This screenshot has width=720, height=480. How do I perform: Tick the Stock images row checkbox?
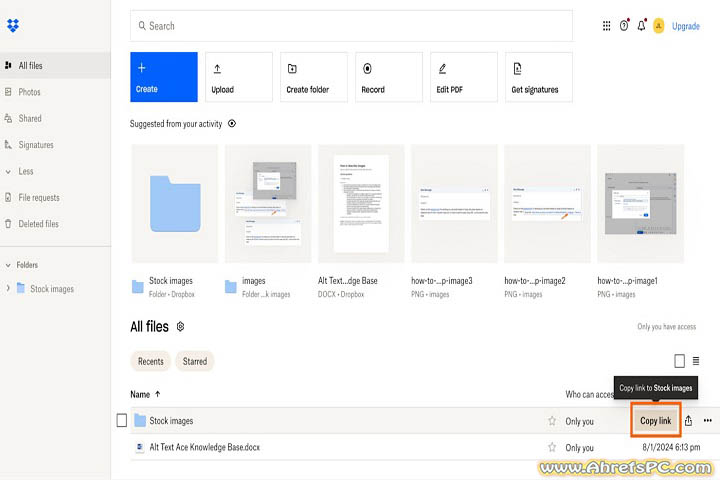click(x=122, y=420)
